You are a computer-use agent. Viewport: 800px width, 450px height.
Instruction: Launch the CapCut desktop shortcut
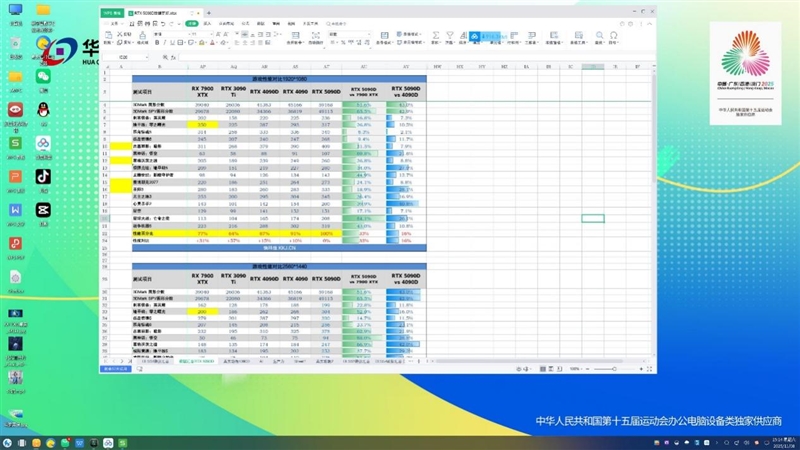click(x=43, y=210)
